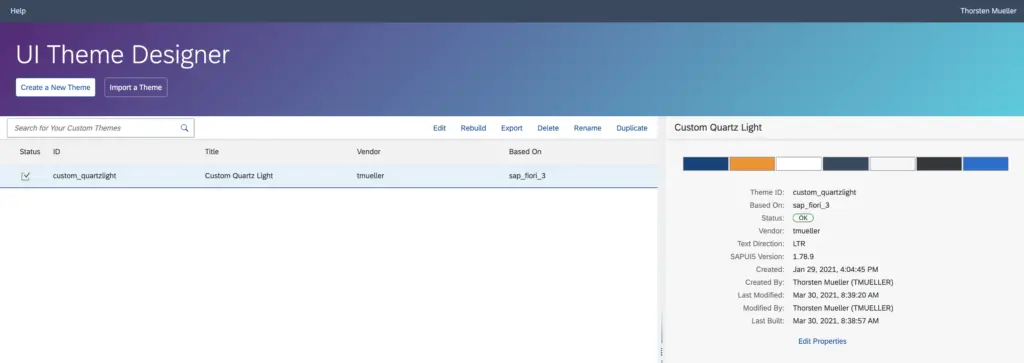
Task: Click the white color swatch next to orange
Action: tap(799, 164)
